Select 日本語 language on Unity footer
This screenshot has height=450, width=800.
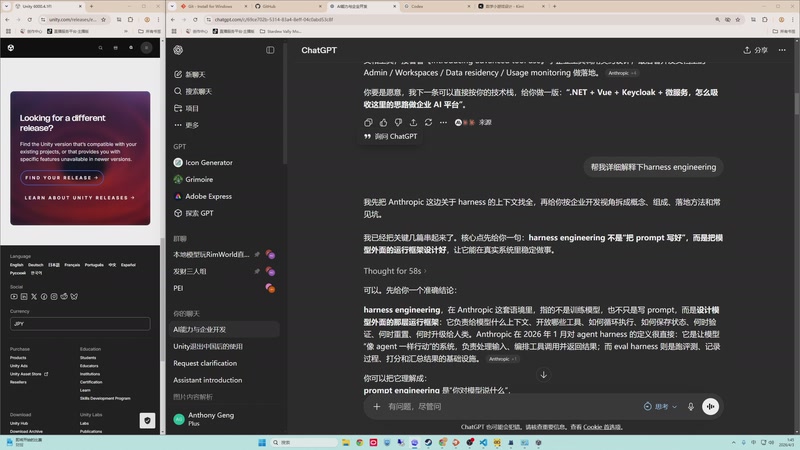tap(54, 265)
